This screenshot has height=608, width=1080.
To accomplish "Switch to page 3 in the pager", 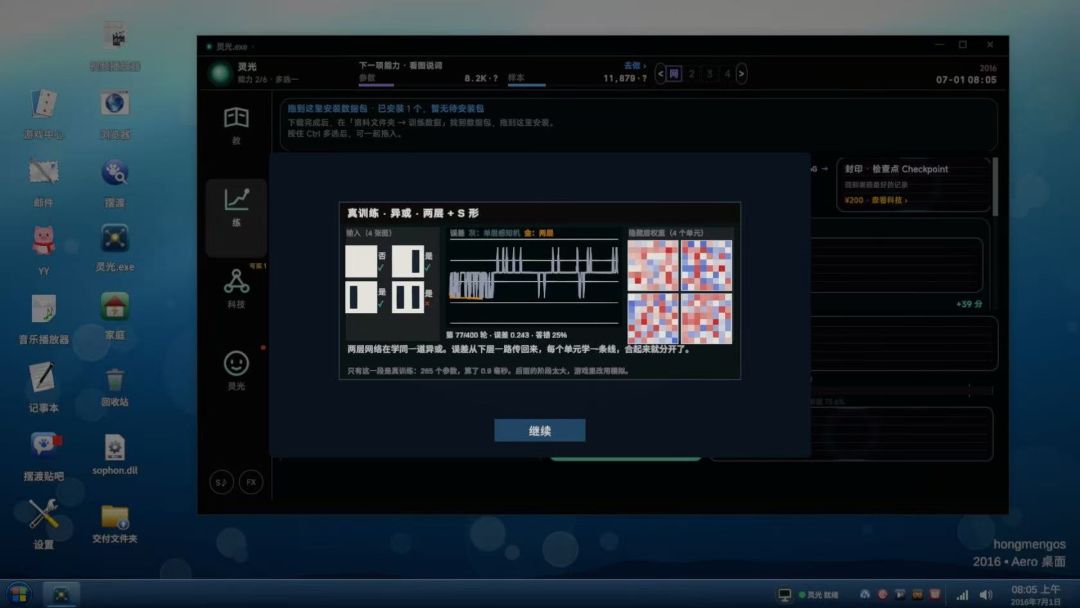I will (709, 74).
